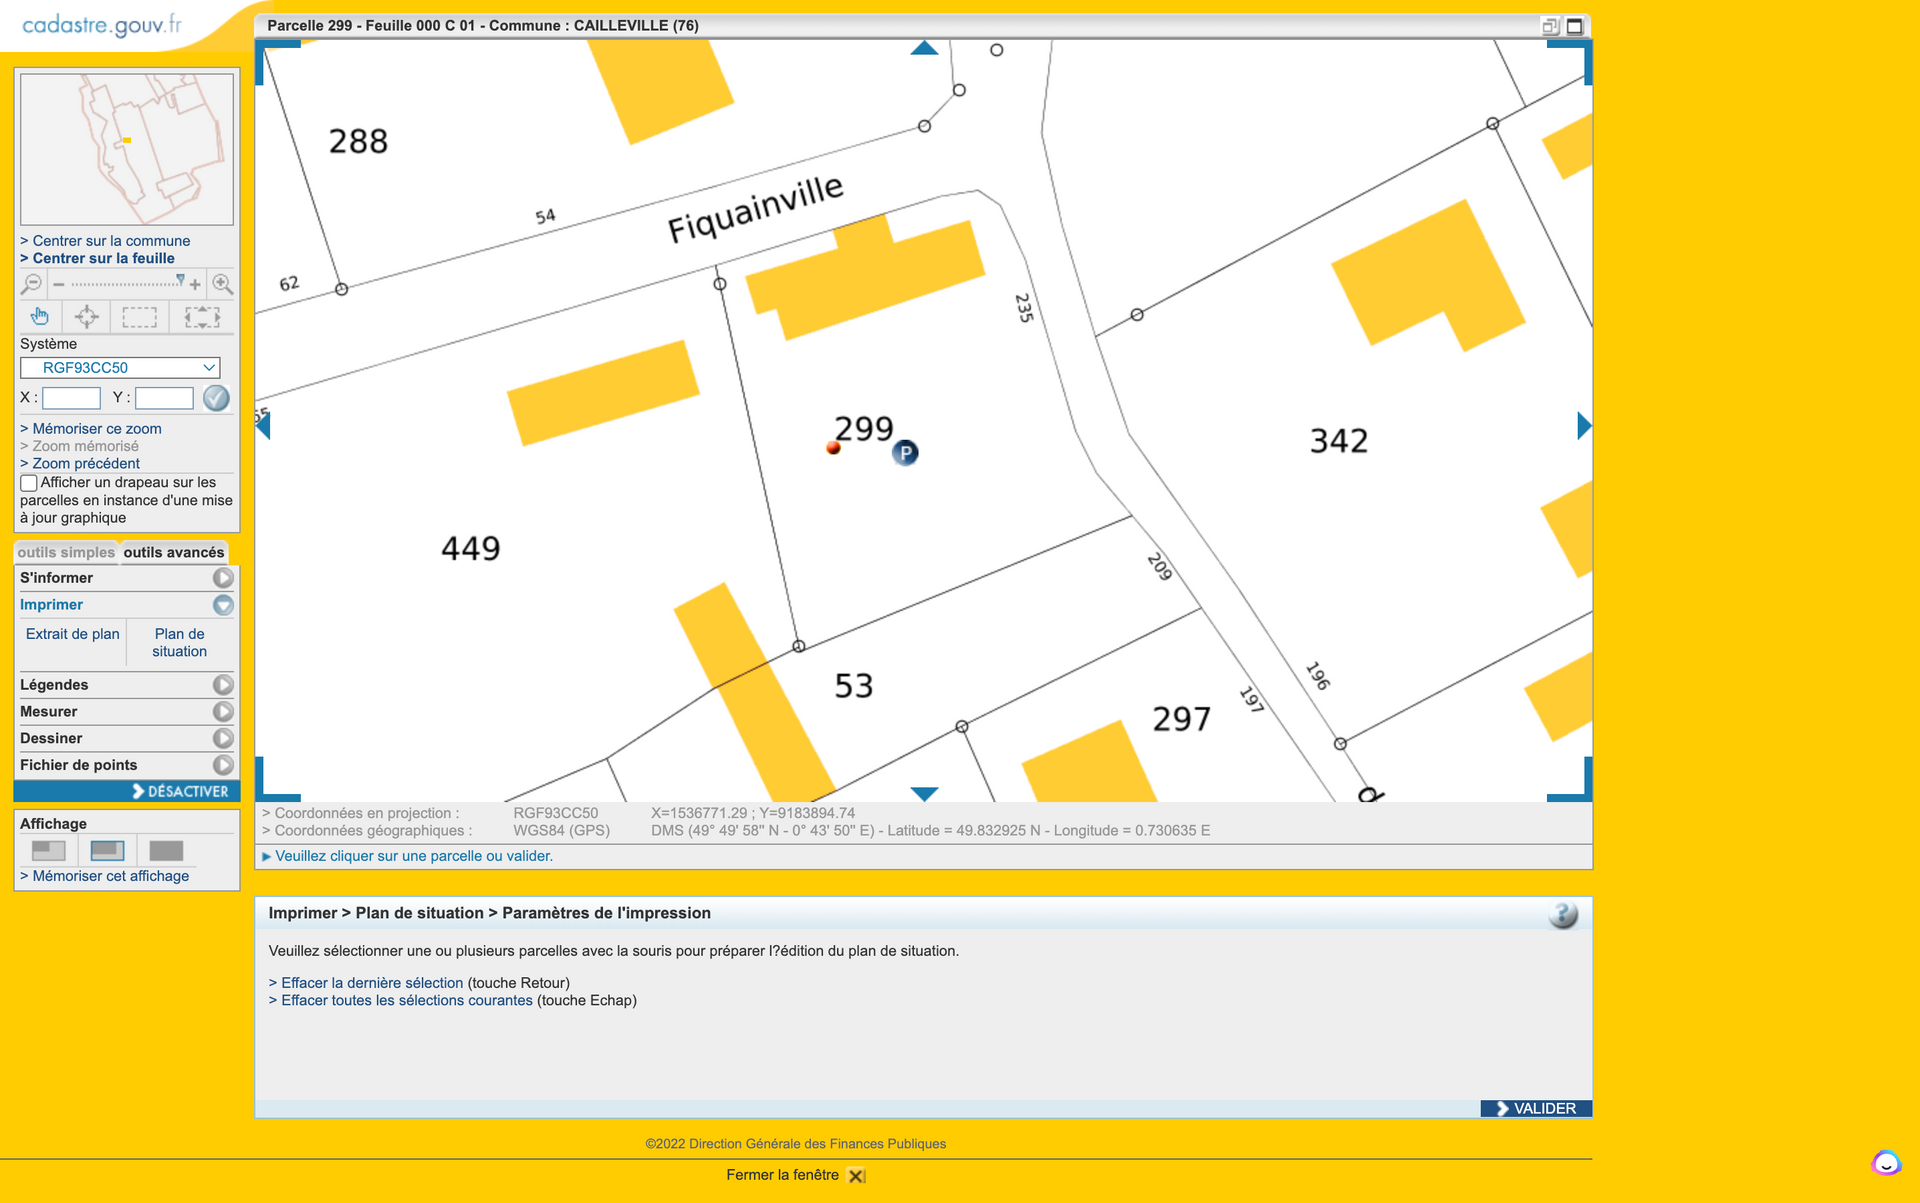Click Effacer toutes les sélections courantes link

(406, 1000)
